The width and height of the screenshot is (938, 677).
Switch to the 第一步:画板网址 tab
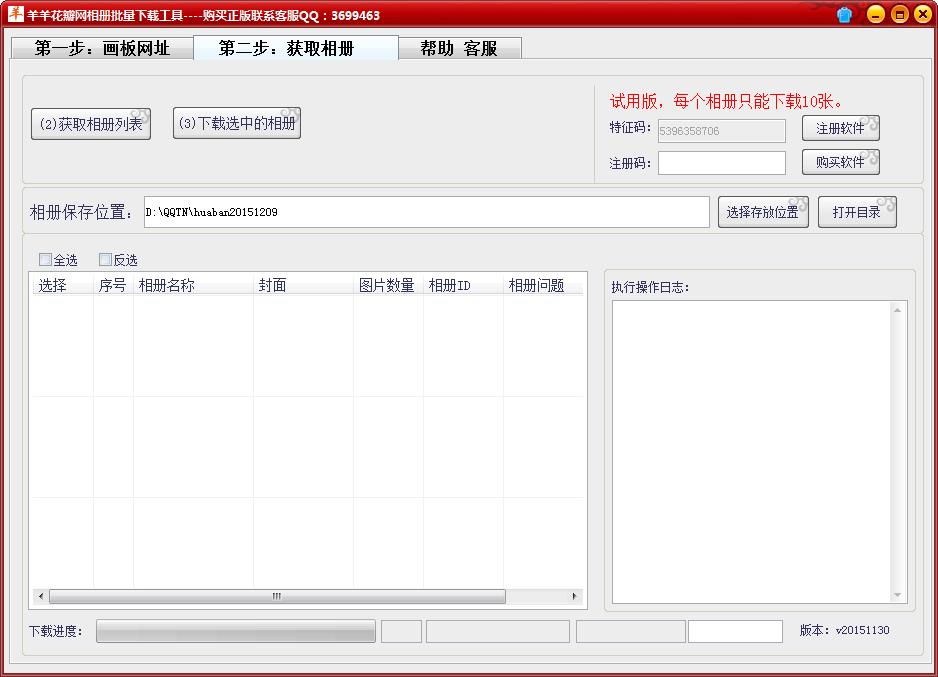102,48
